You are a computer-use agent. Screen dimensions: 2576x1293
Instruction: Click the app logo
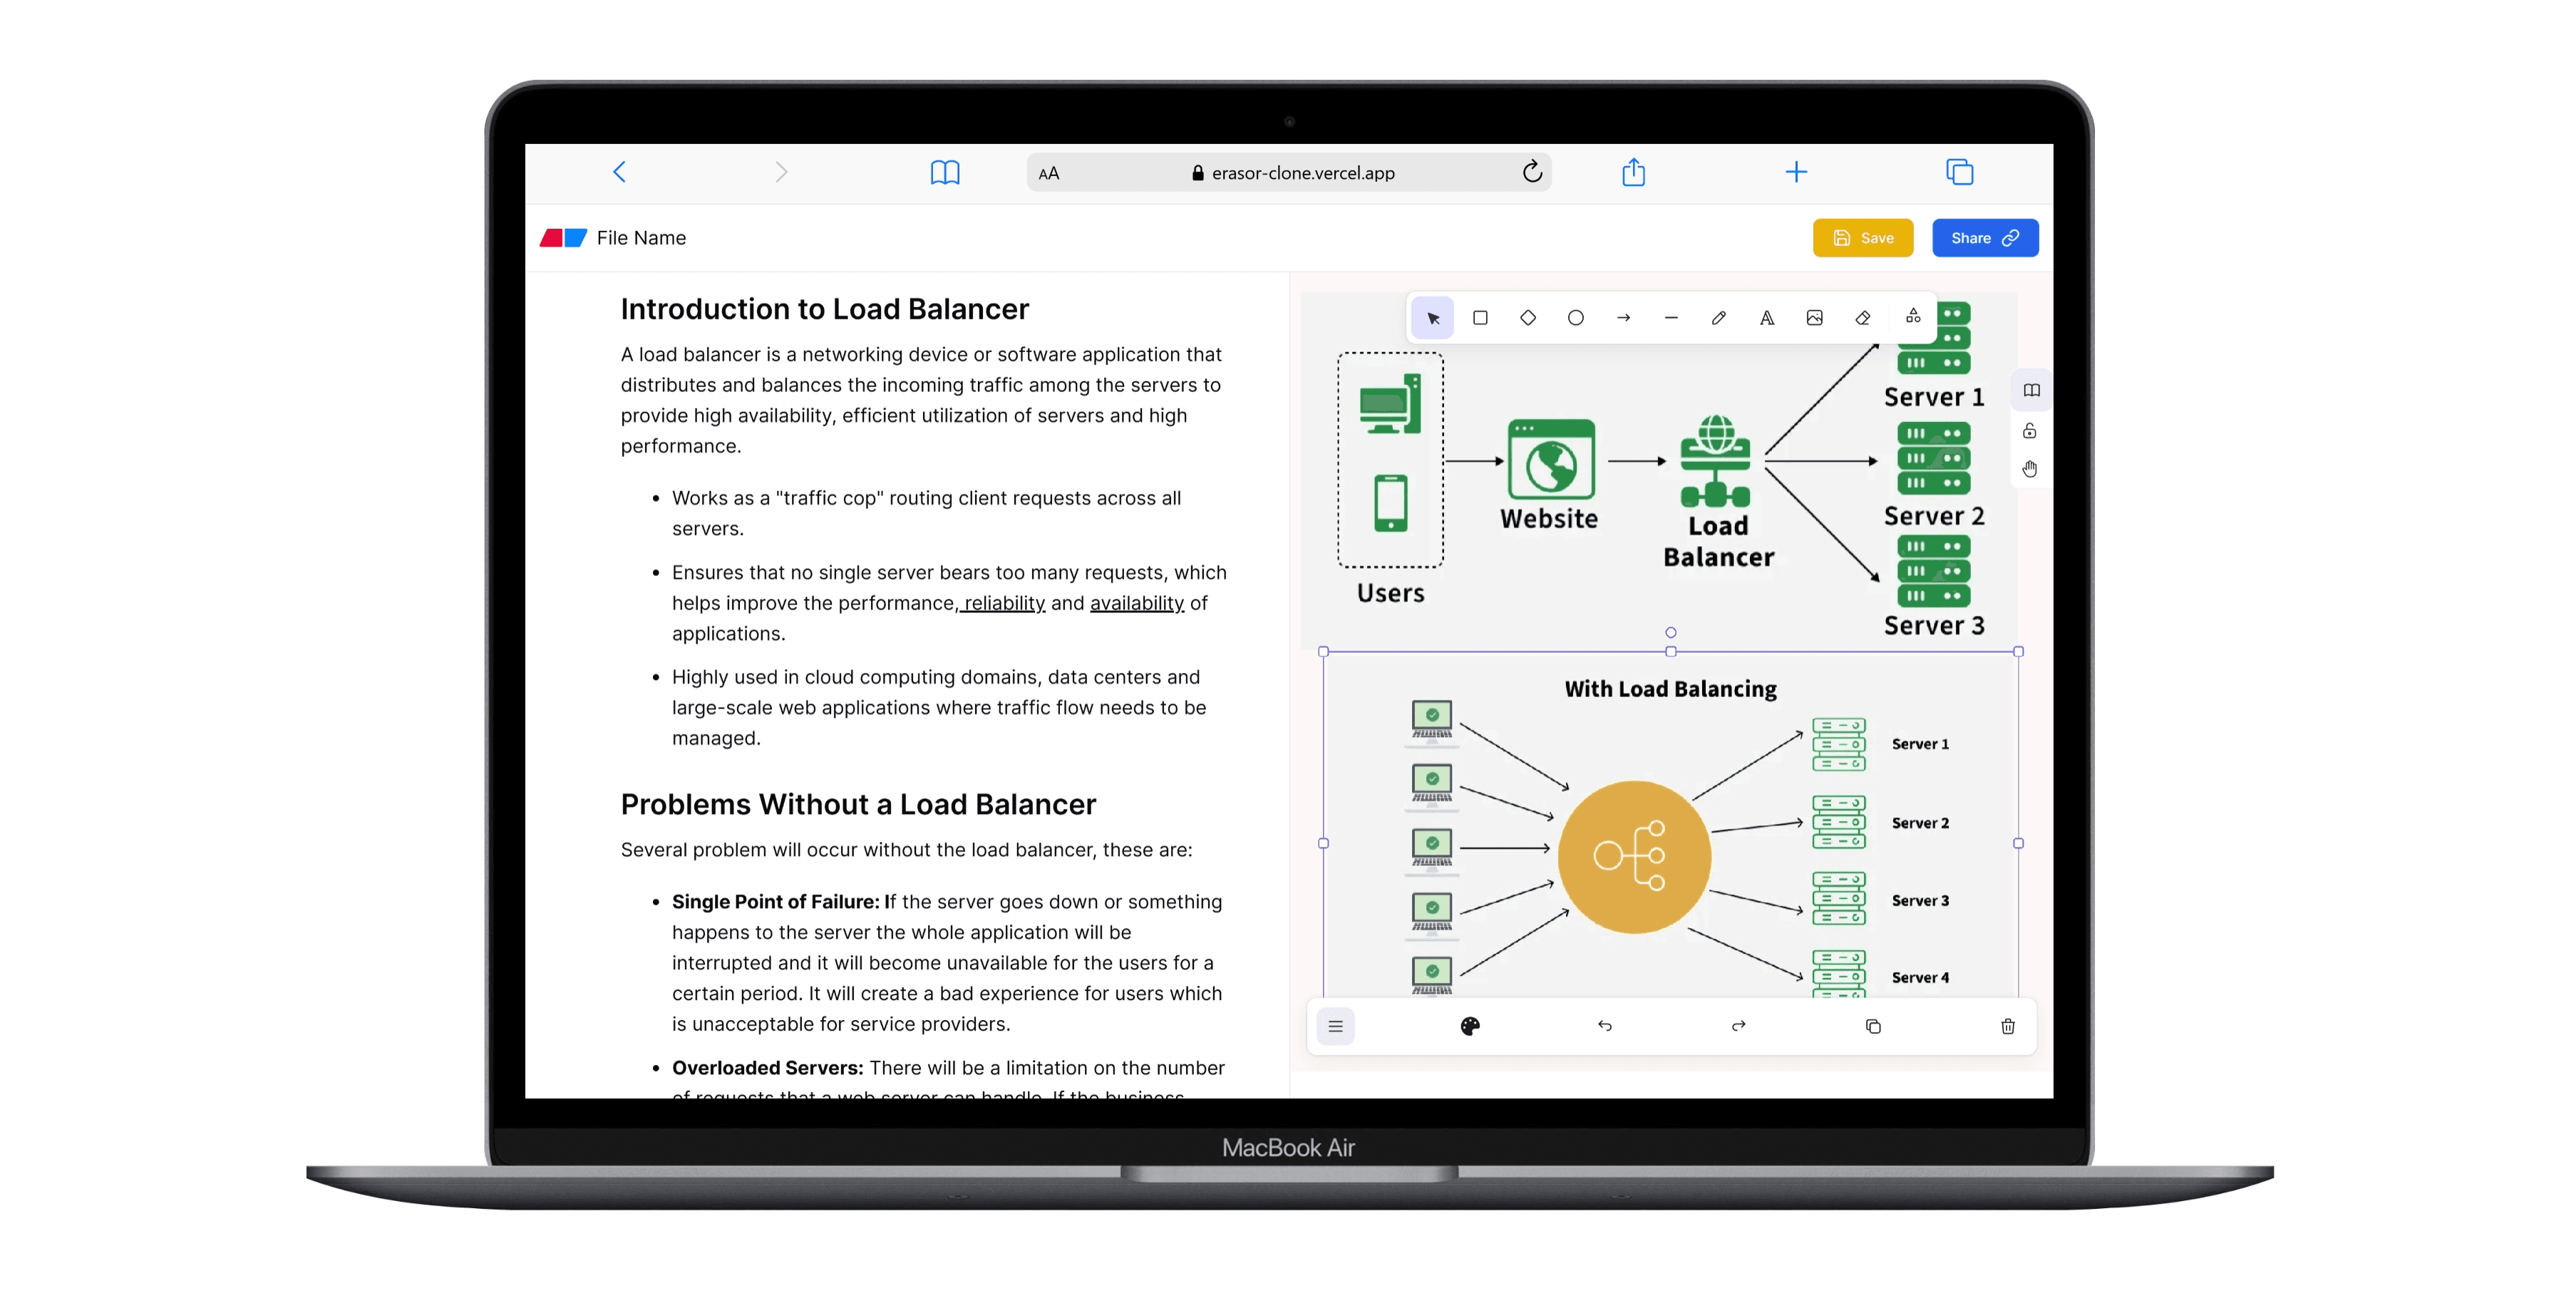coord(563,238)
